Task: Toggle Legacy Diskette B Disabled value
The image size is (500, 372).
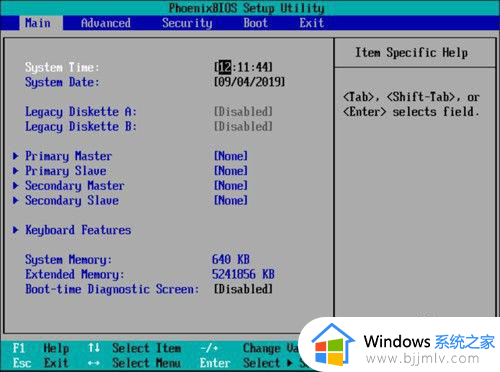Action: 243,126
